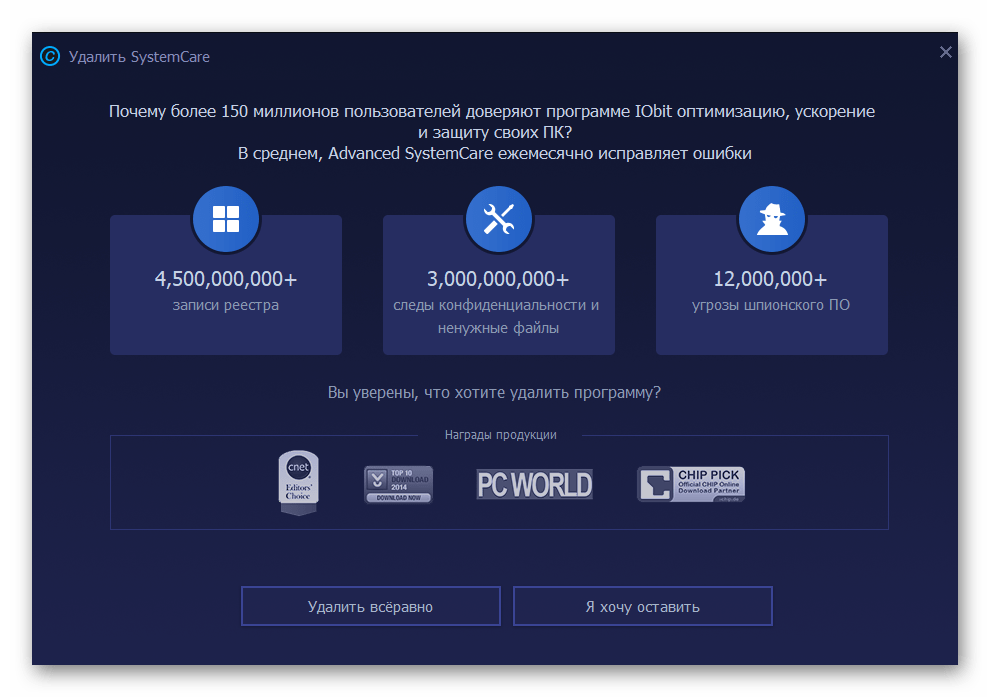Close the uninstall dialog with the X
The width and height of the screenshot is (990, 697).
click(945, 53)
